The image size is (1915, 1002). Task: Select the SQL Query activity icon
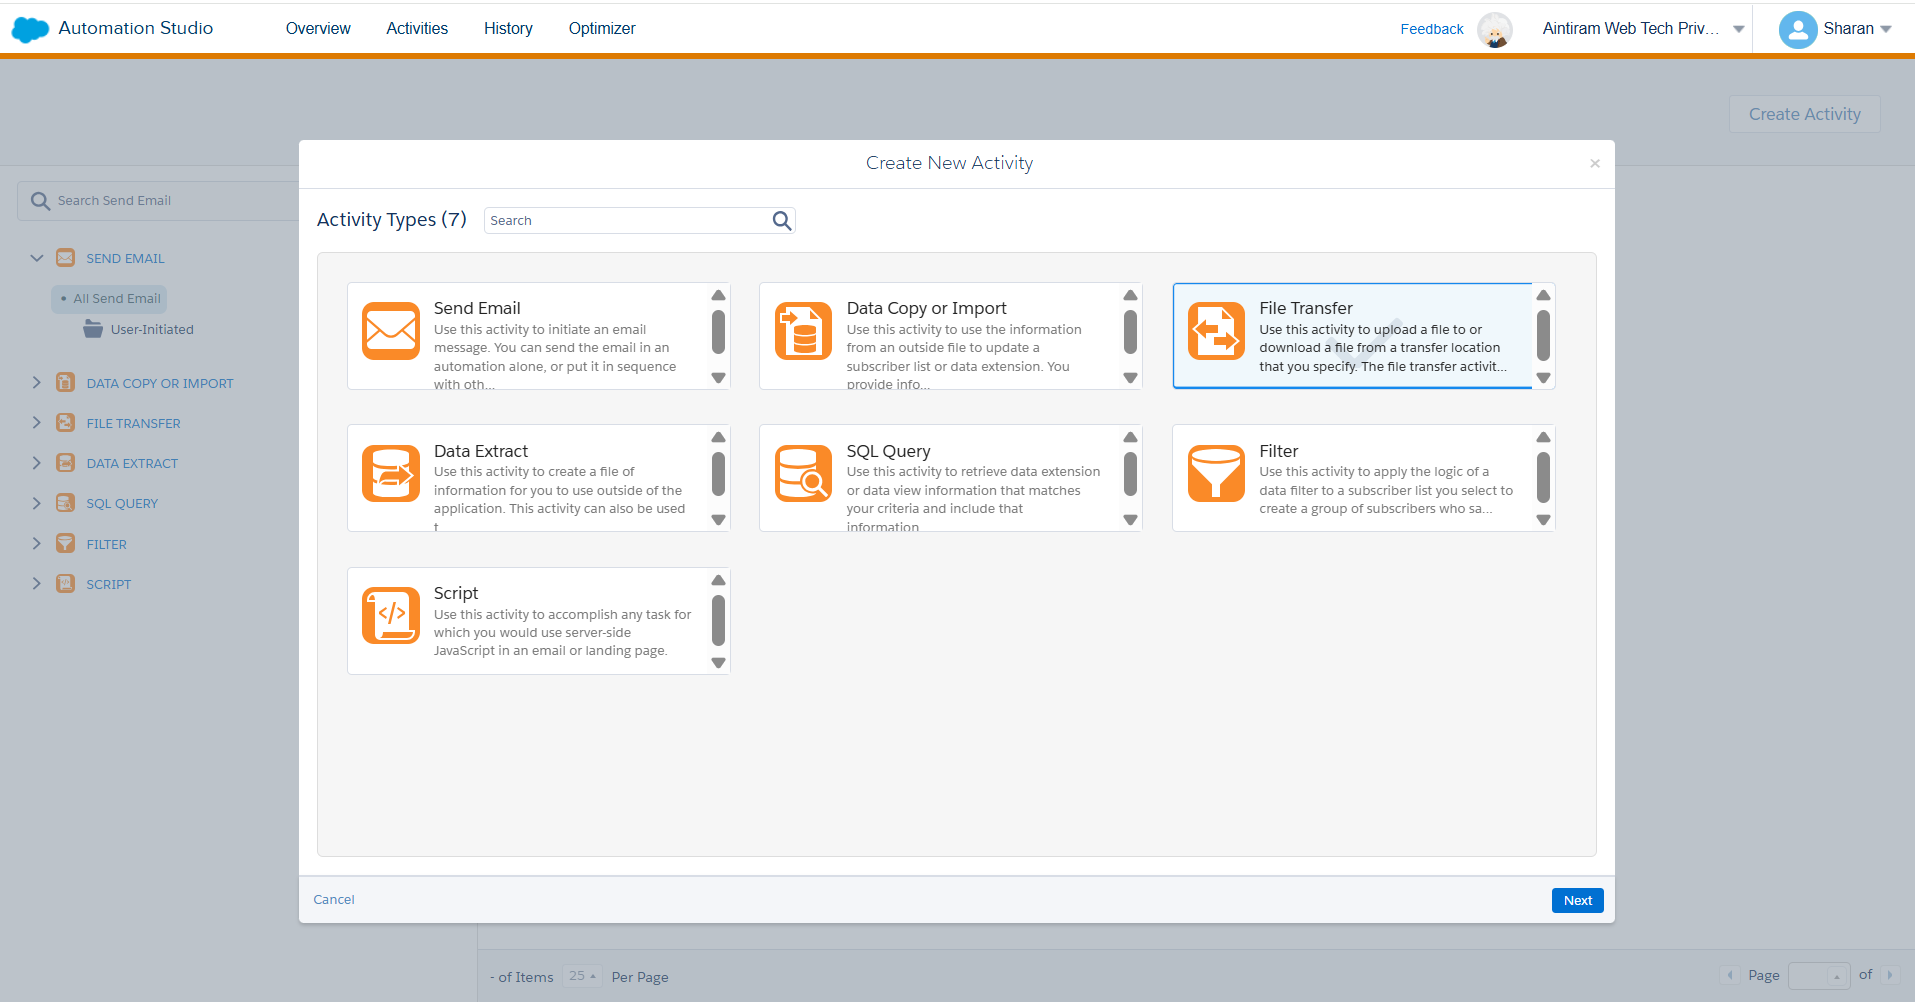[x=803, y=474]
